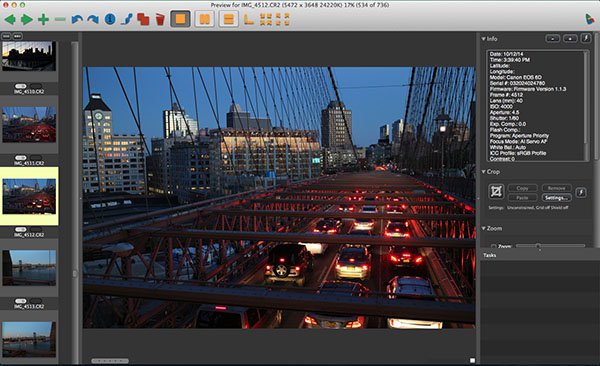Adjust the Zoom slider handle
600x366 pixels.
coord(538,246)
